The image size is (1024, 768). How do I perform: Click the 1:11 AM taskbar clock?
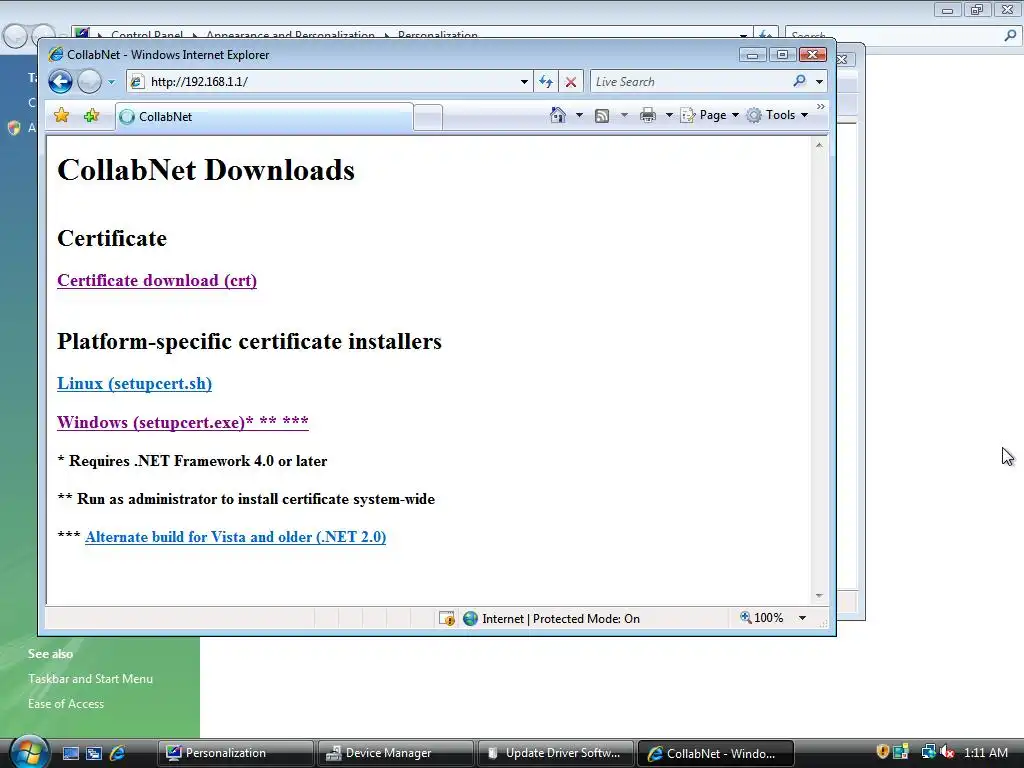click(x=985, y=752)
